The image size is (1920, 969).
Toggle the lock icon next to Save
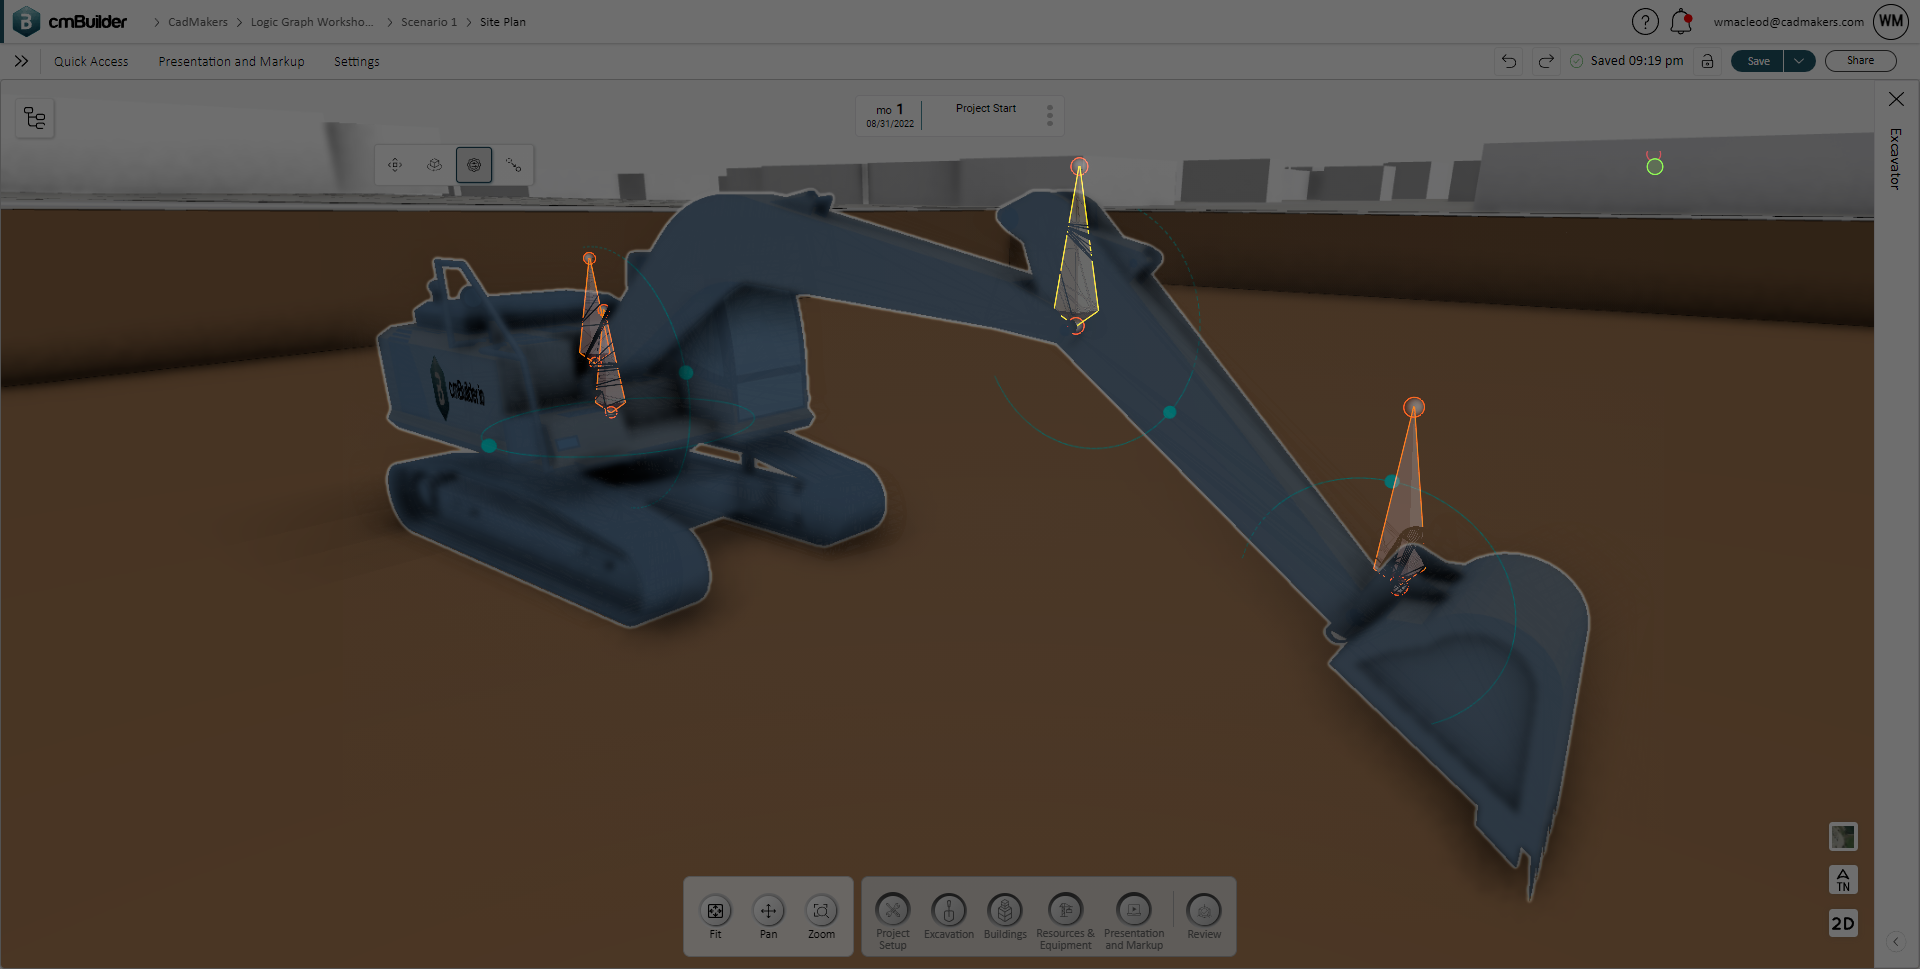point(1708,61)
